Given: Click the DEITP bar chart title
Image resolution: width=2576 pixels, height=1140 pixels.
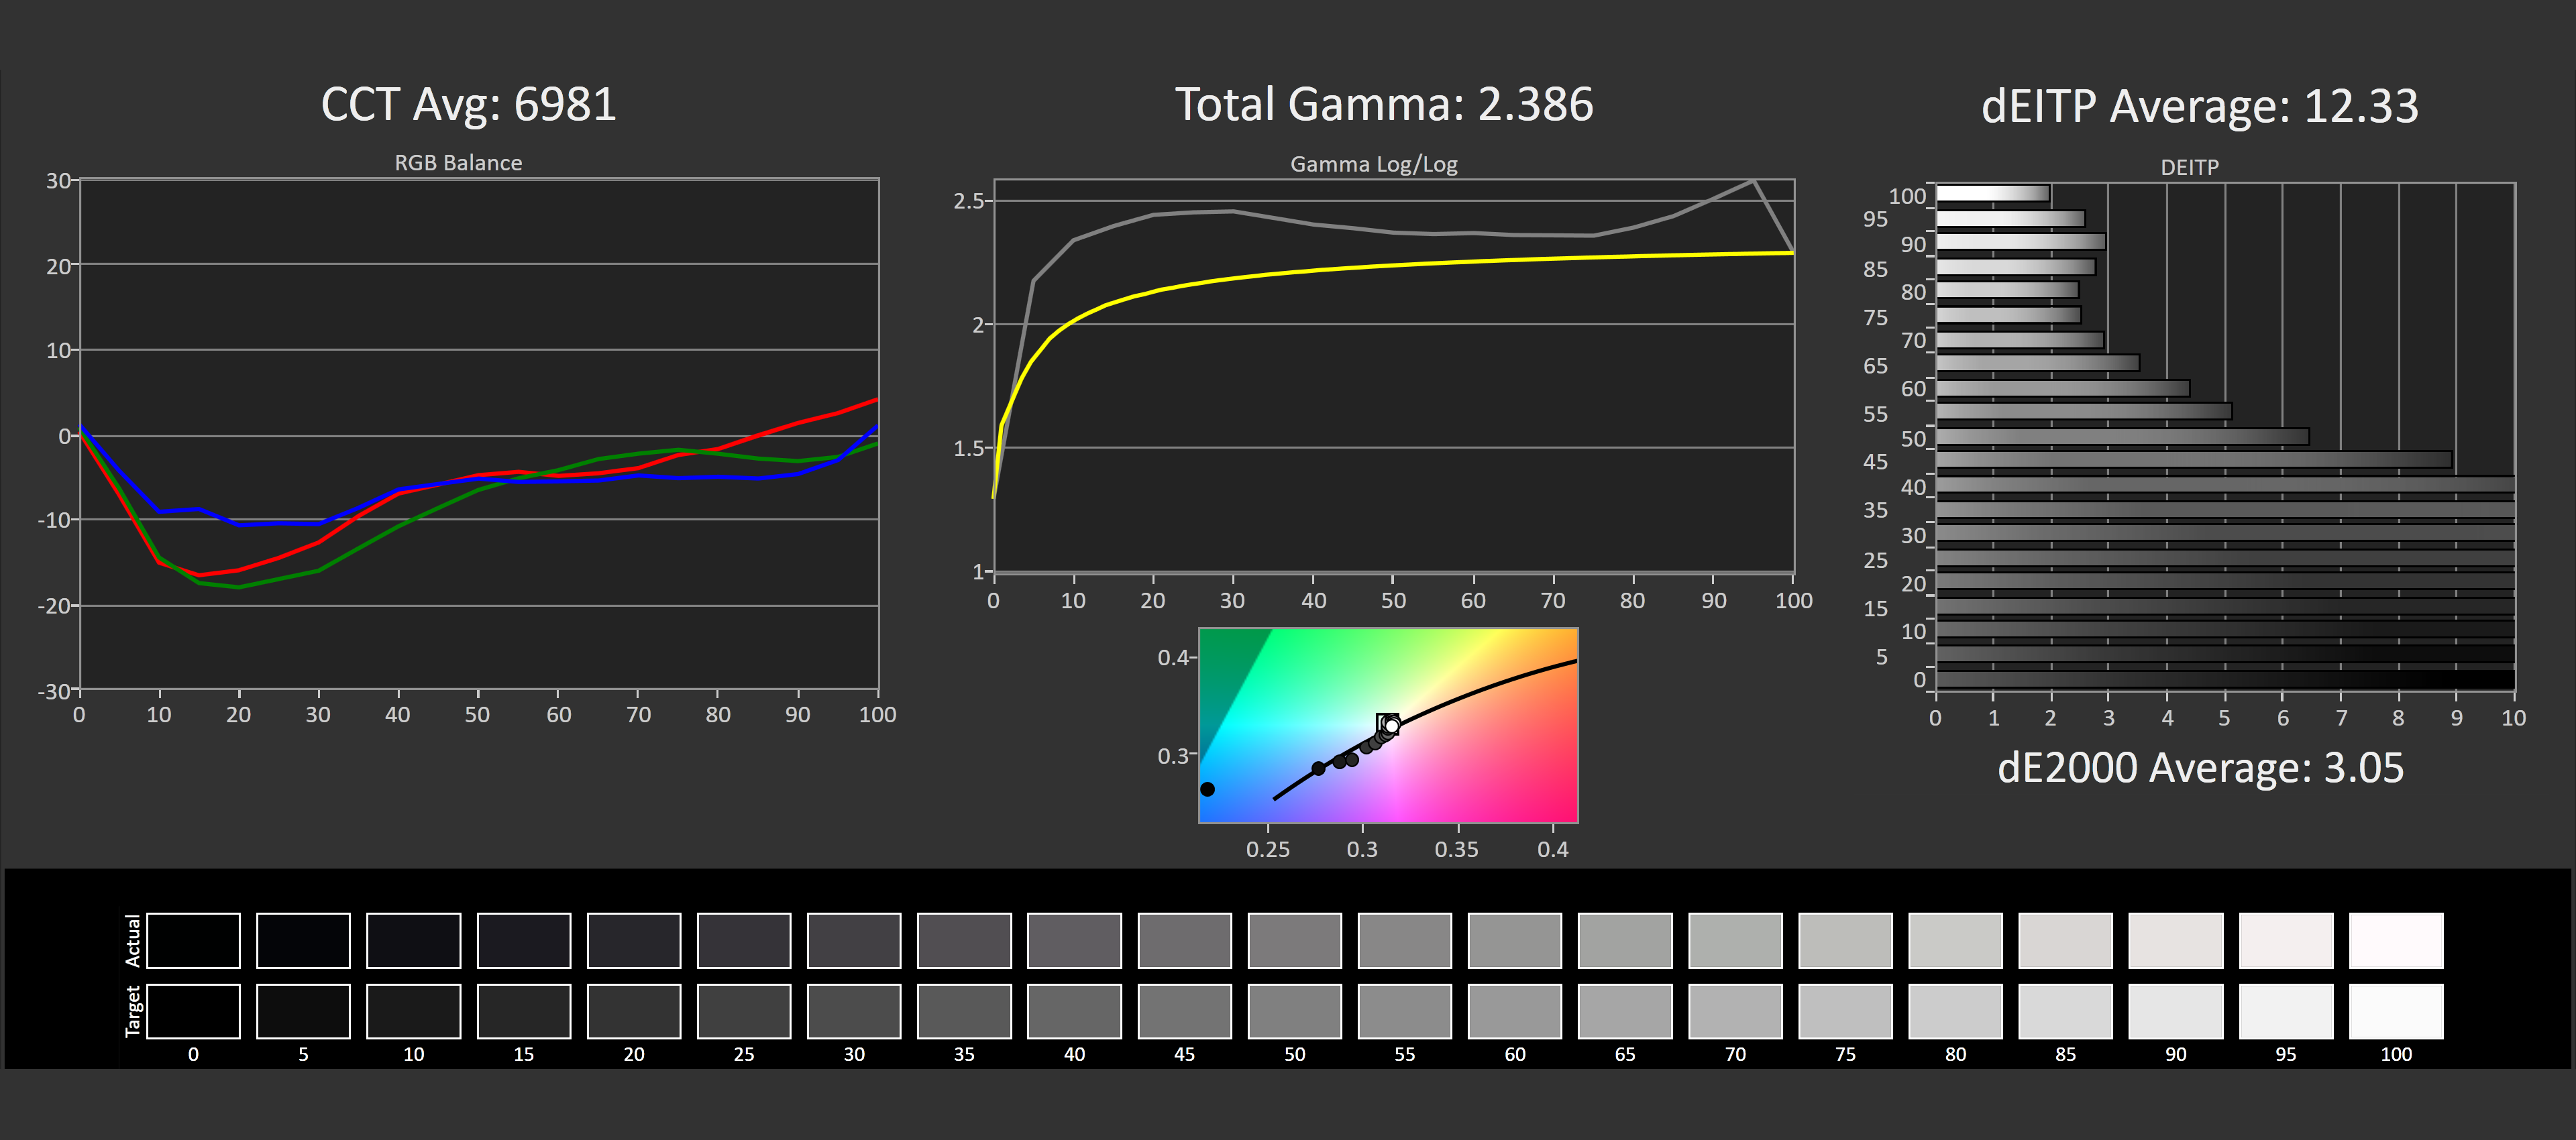Looking at the screenshot, I should [2189, 167].
